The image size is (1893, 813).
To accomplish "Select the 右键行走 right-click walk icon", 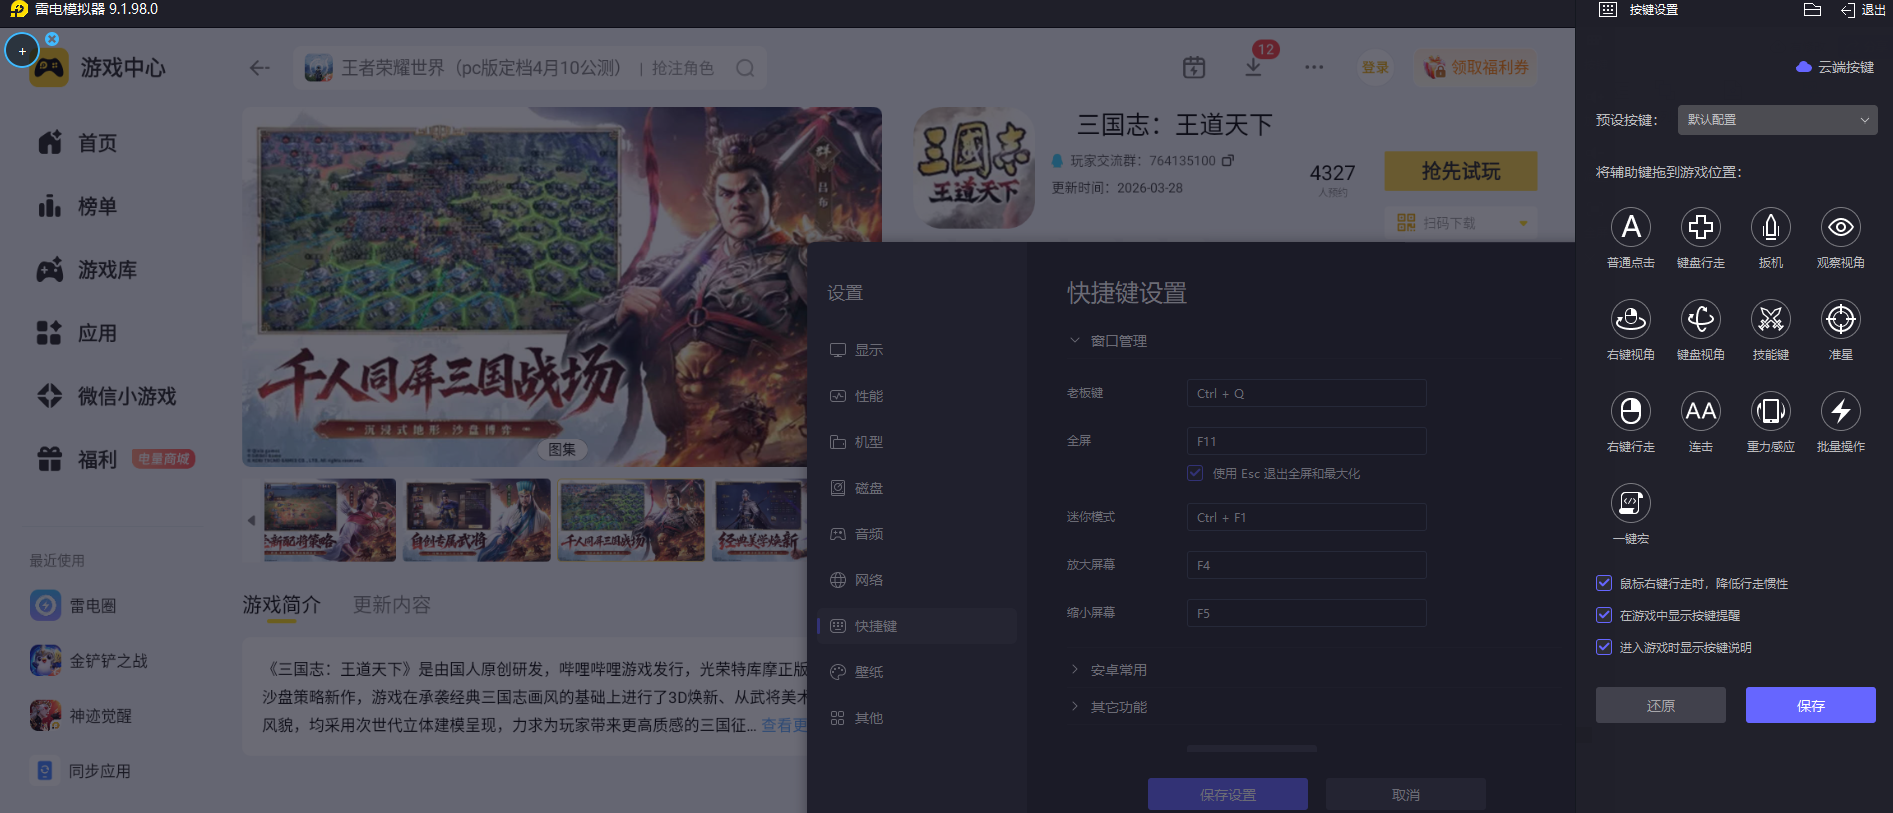I will [1631, 411].
